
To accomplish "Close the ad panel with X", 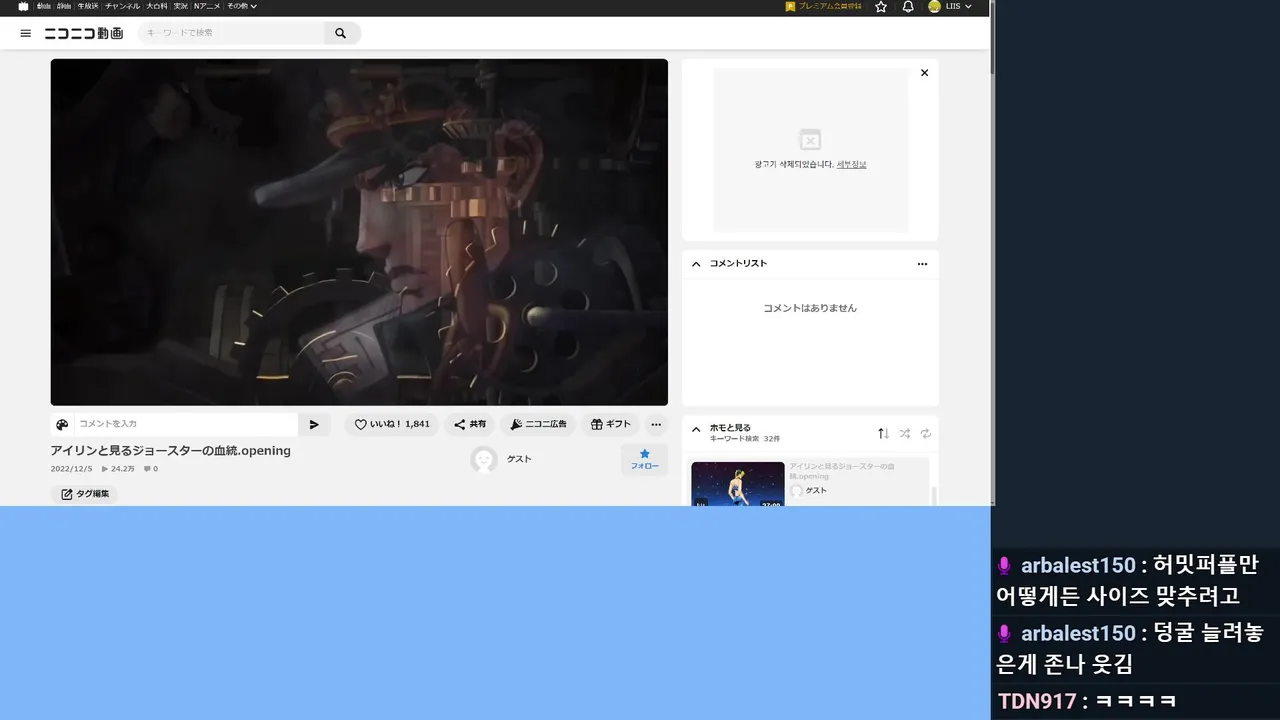I will (924, 73).
